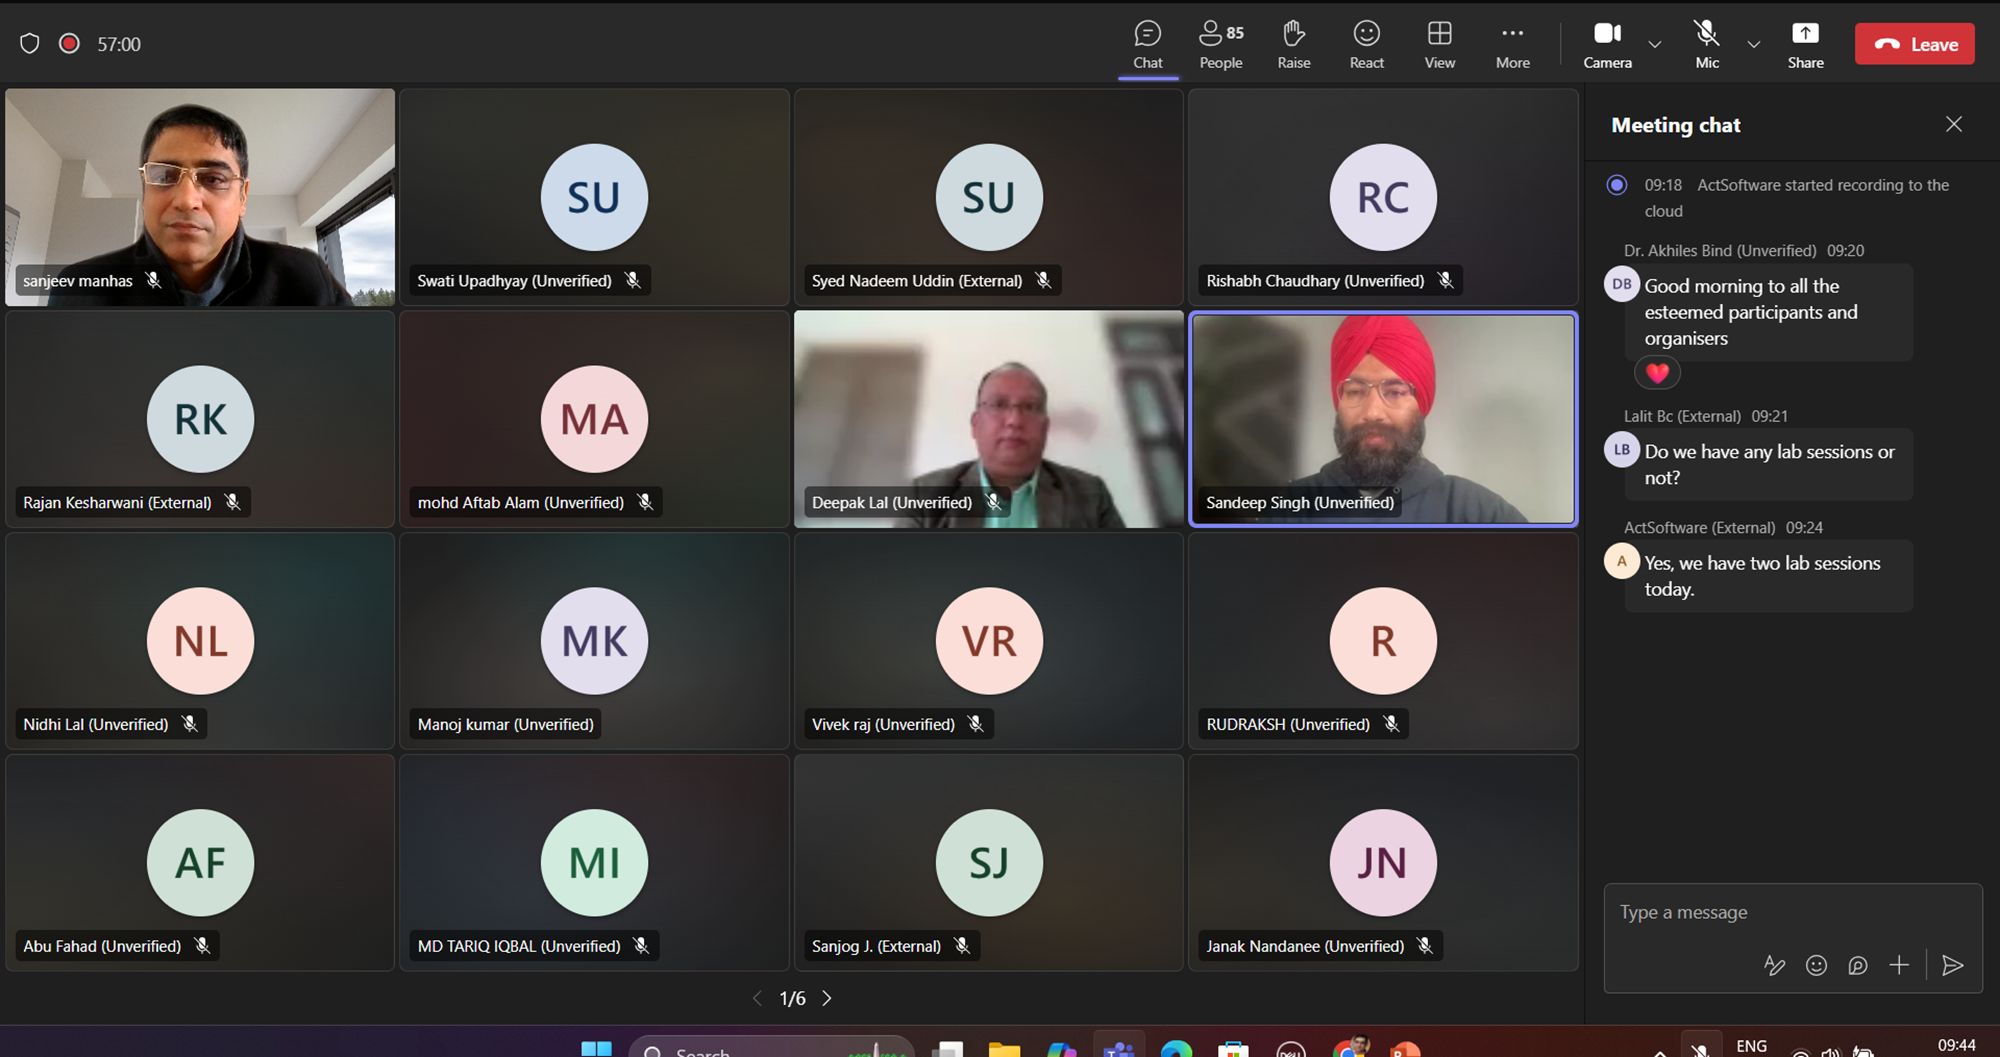This screenshot has height=1057, width=2000.
Task: Go to next page of participants
Action: pyautogui.click(x=827, y=998)
